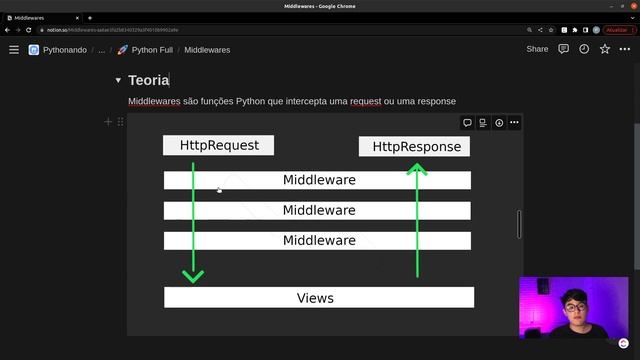Add a block with plus handle

pyautogui.click(x=108, y=122)
